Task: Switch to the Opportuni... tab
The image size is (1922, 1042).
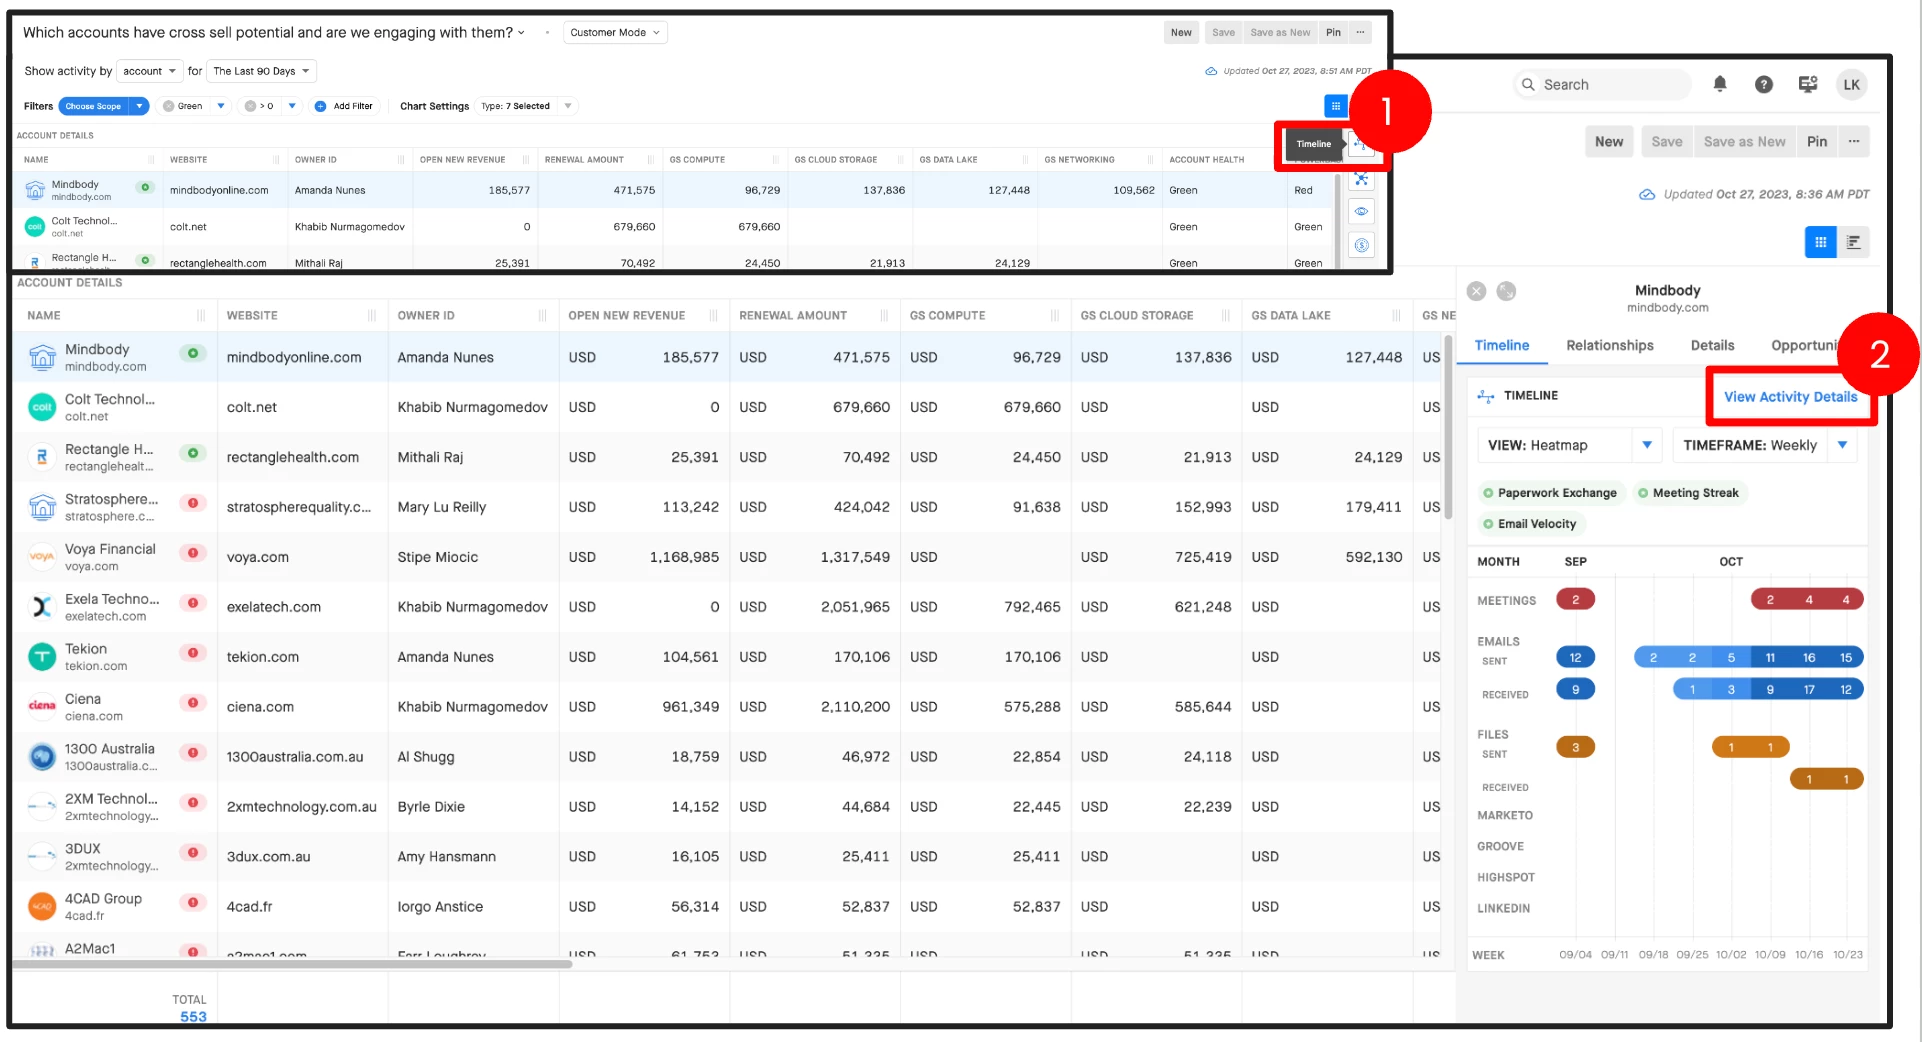Action: [1803, 345]
